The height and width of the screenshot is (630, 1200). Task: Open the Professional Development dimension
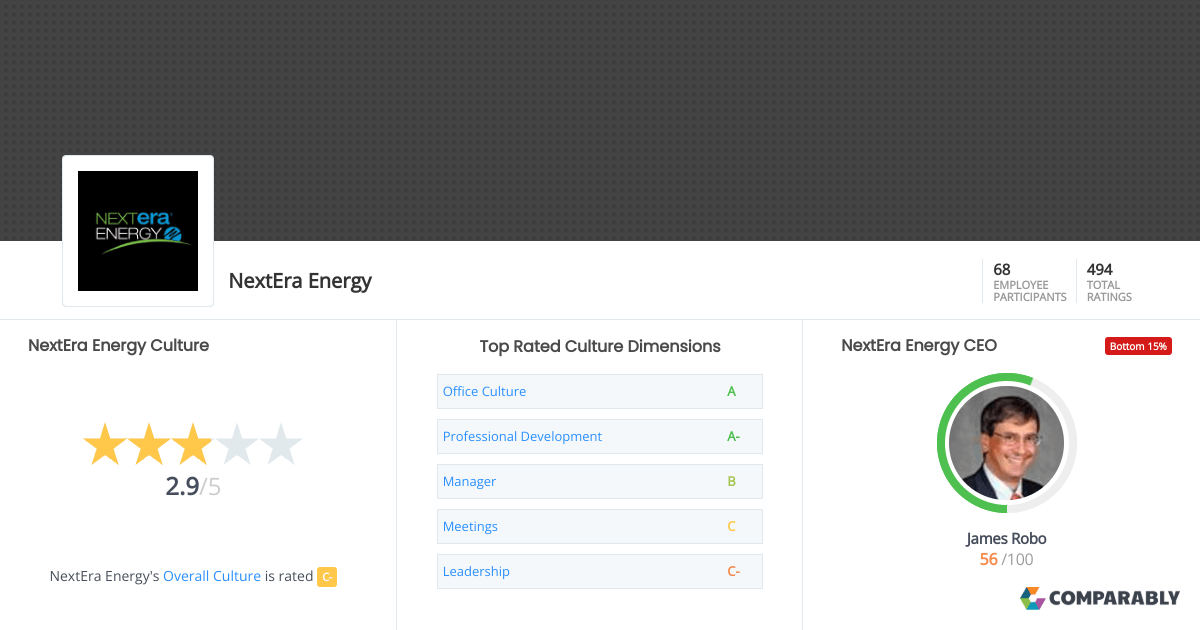point(522,436)
